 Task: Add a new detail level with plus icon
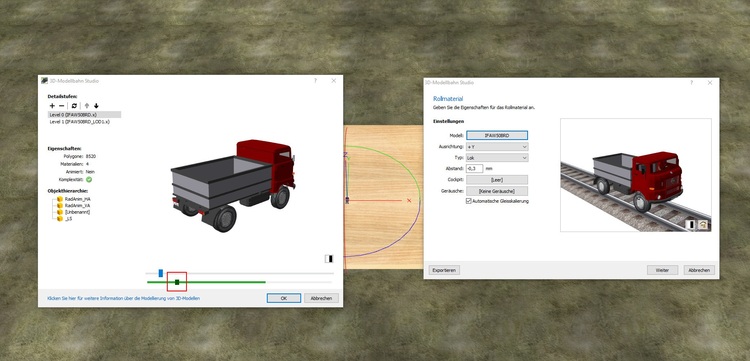tap(52, 106)
